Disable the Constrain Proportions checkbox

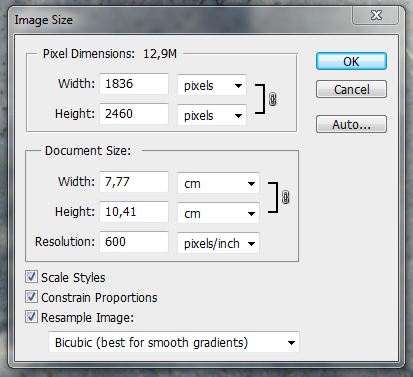pos(31,297)
